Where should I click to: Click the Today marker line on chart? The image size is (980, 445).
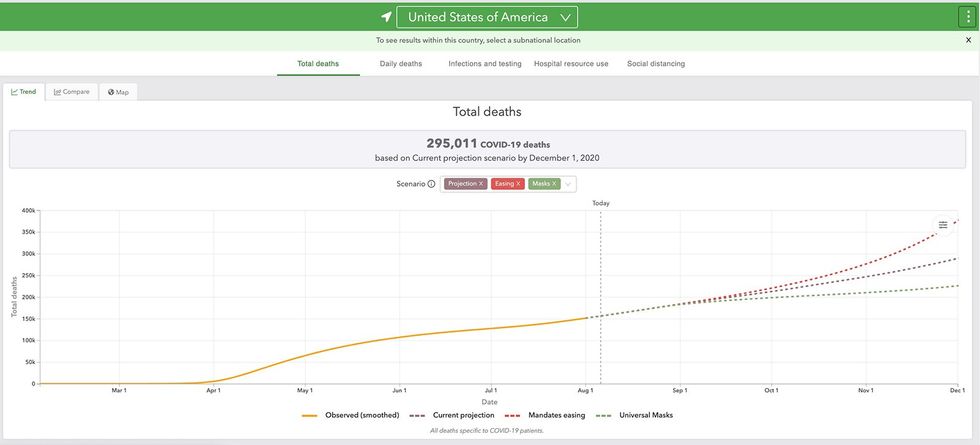click(x=601, y=294)
